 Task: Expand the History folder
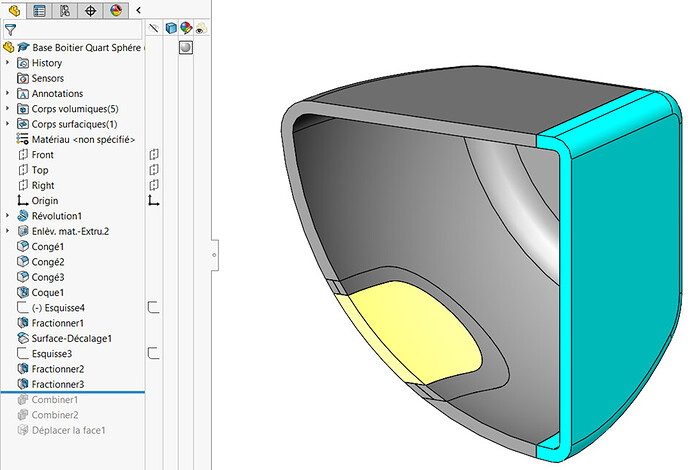click(x=8, y=63)
